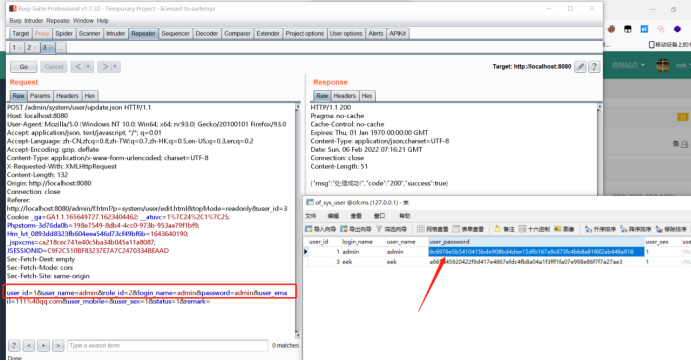Click the search term input field

point(167,346)
